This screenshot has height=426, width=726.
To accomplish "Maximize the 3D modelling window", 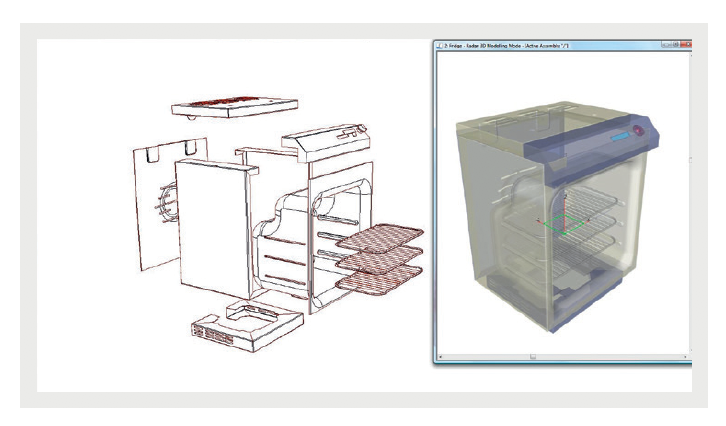I will pos(676,44).
